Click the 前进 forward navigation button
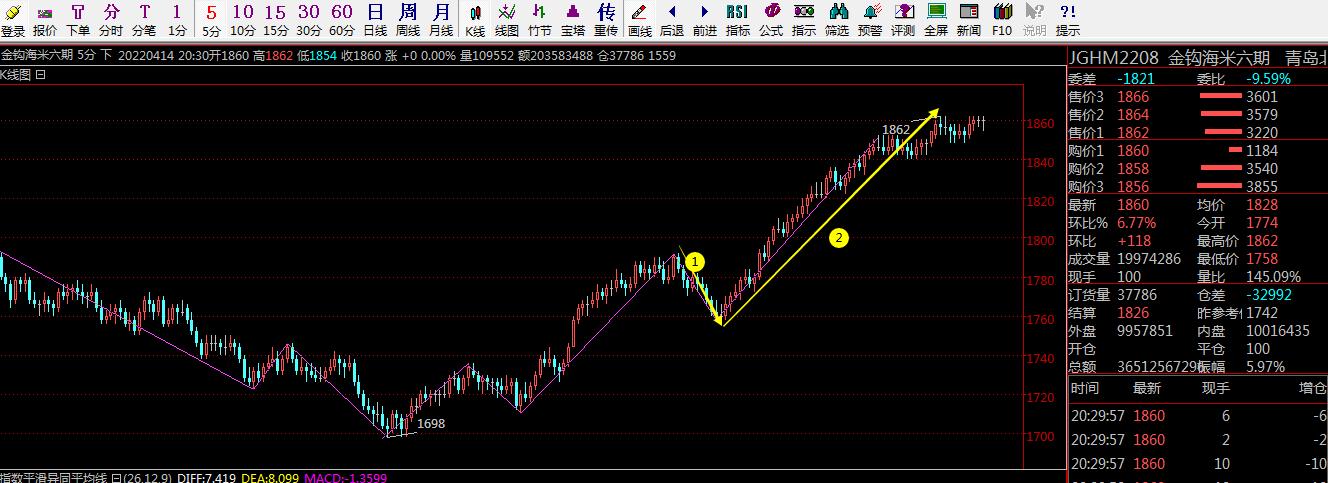This screenshot has width=1328, height=483. coord(704,19)
